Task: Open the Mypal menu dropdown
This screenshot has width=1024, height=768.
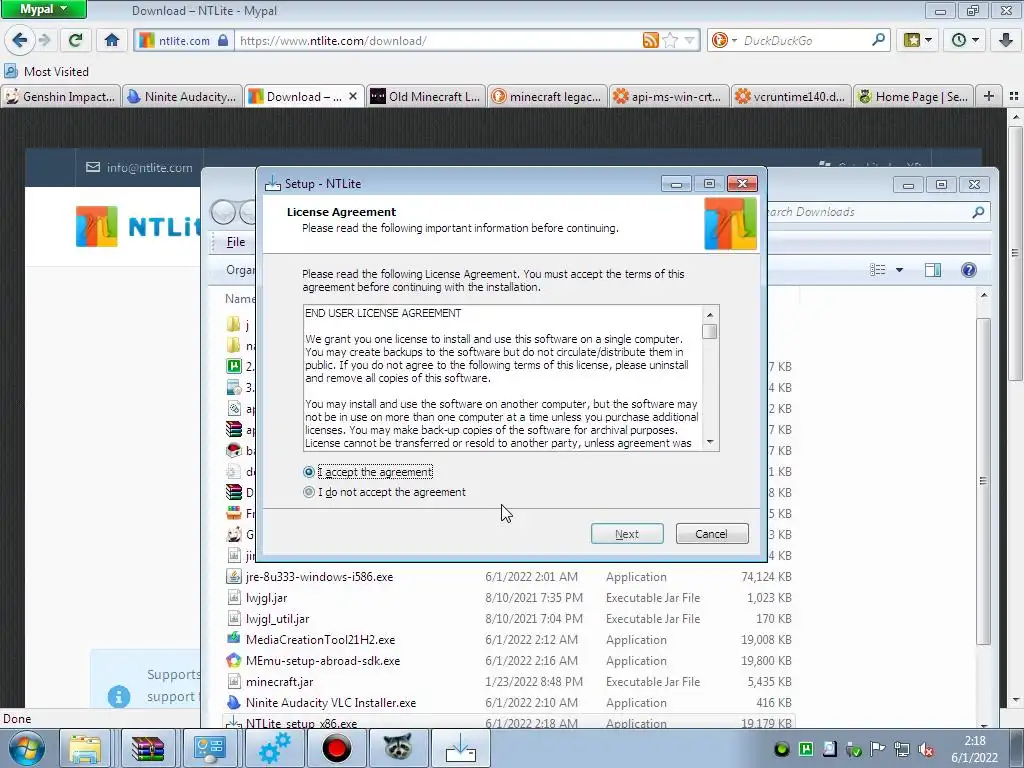Action: coord(44,9)
